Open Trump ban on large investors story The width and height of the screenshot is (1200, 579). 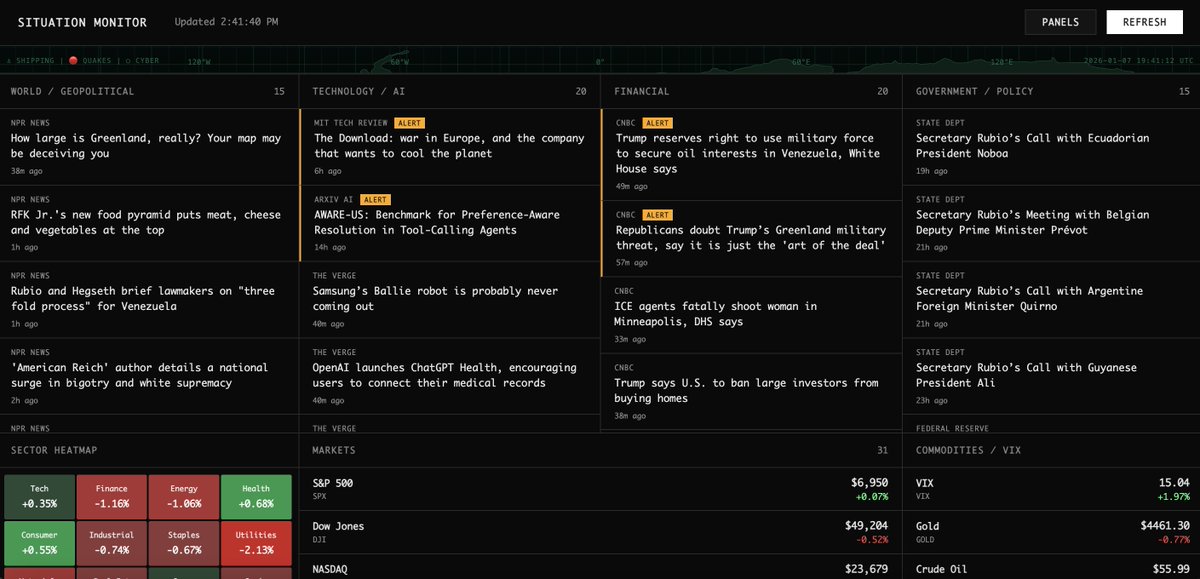[x=751, y=391]
